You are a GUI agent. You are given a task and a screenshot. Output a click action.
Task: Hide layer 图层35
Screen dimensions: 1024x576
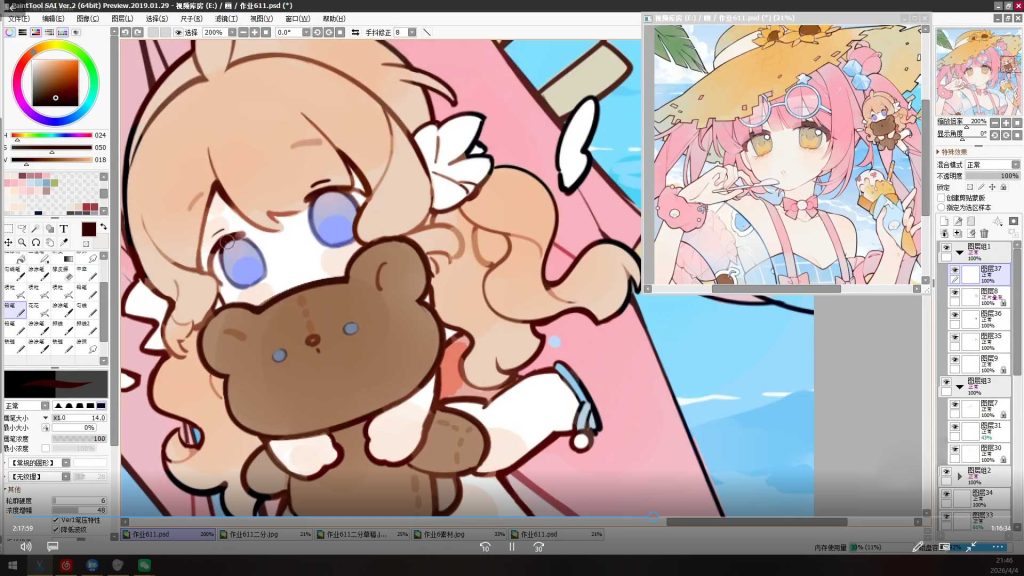tap(955, 338)
